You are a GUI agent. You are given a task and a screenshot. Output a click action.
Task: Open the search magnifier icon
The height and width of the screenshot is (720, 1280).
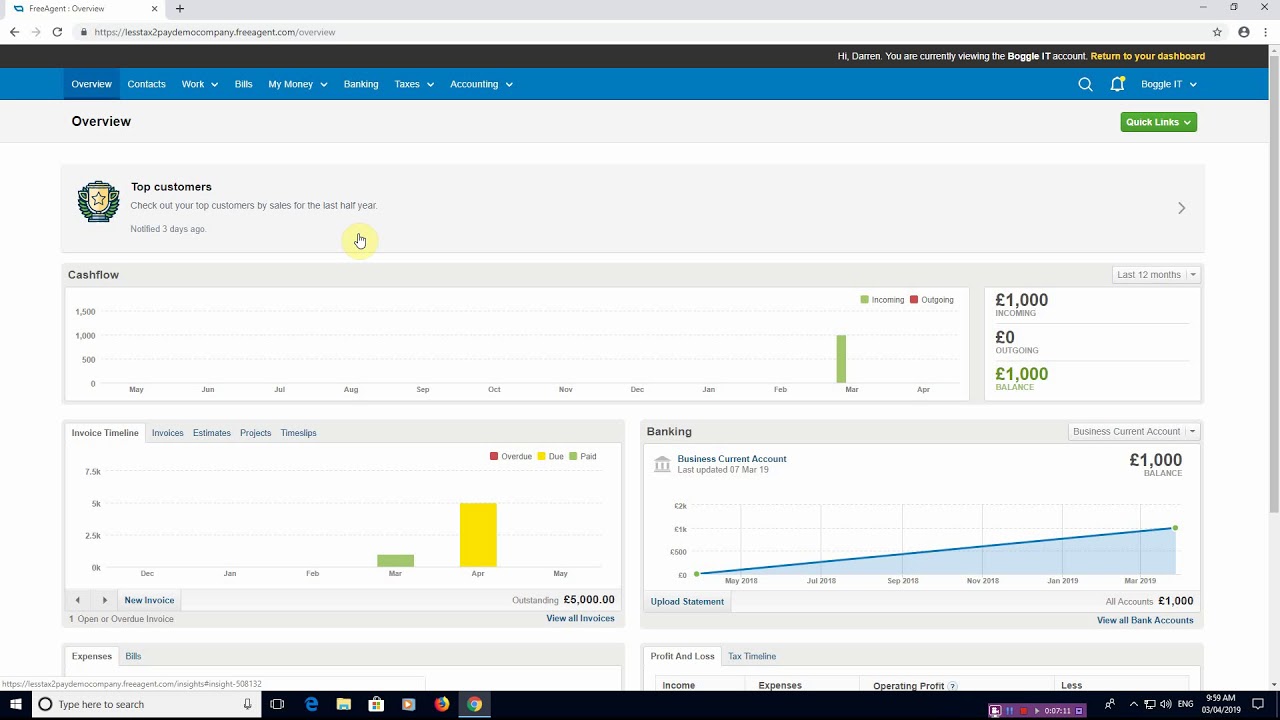pyautogui.click(x=1085, y=84)
